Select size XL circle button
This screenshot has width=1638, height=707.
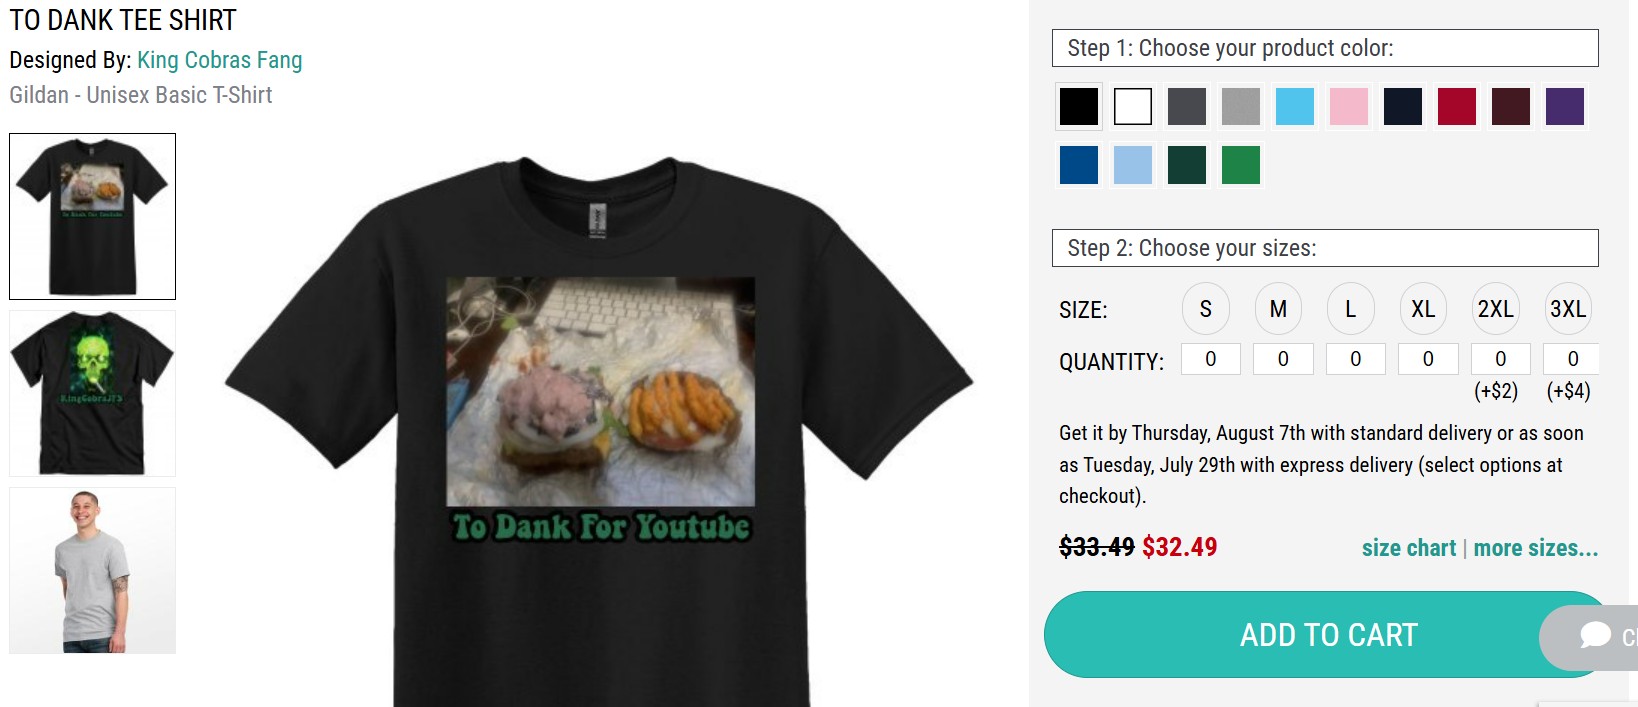pyautogui.click(x=1423, y=309)
